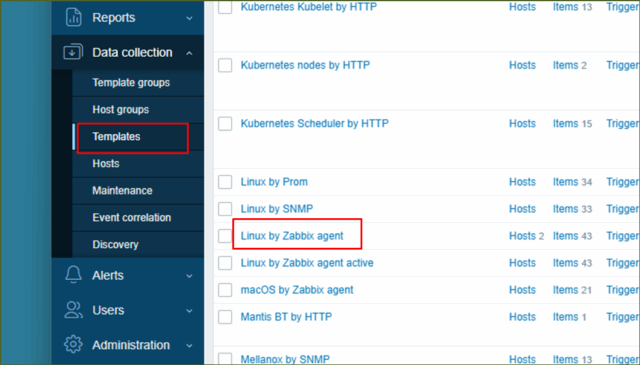Open Hosts 2 link for Linux by Zabbix agent
This screenshot has height=365, width=640.
527,236
